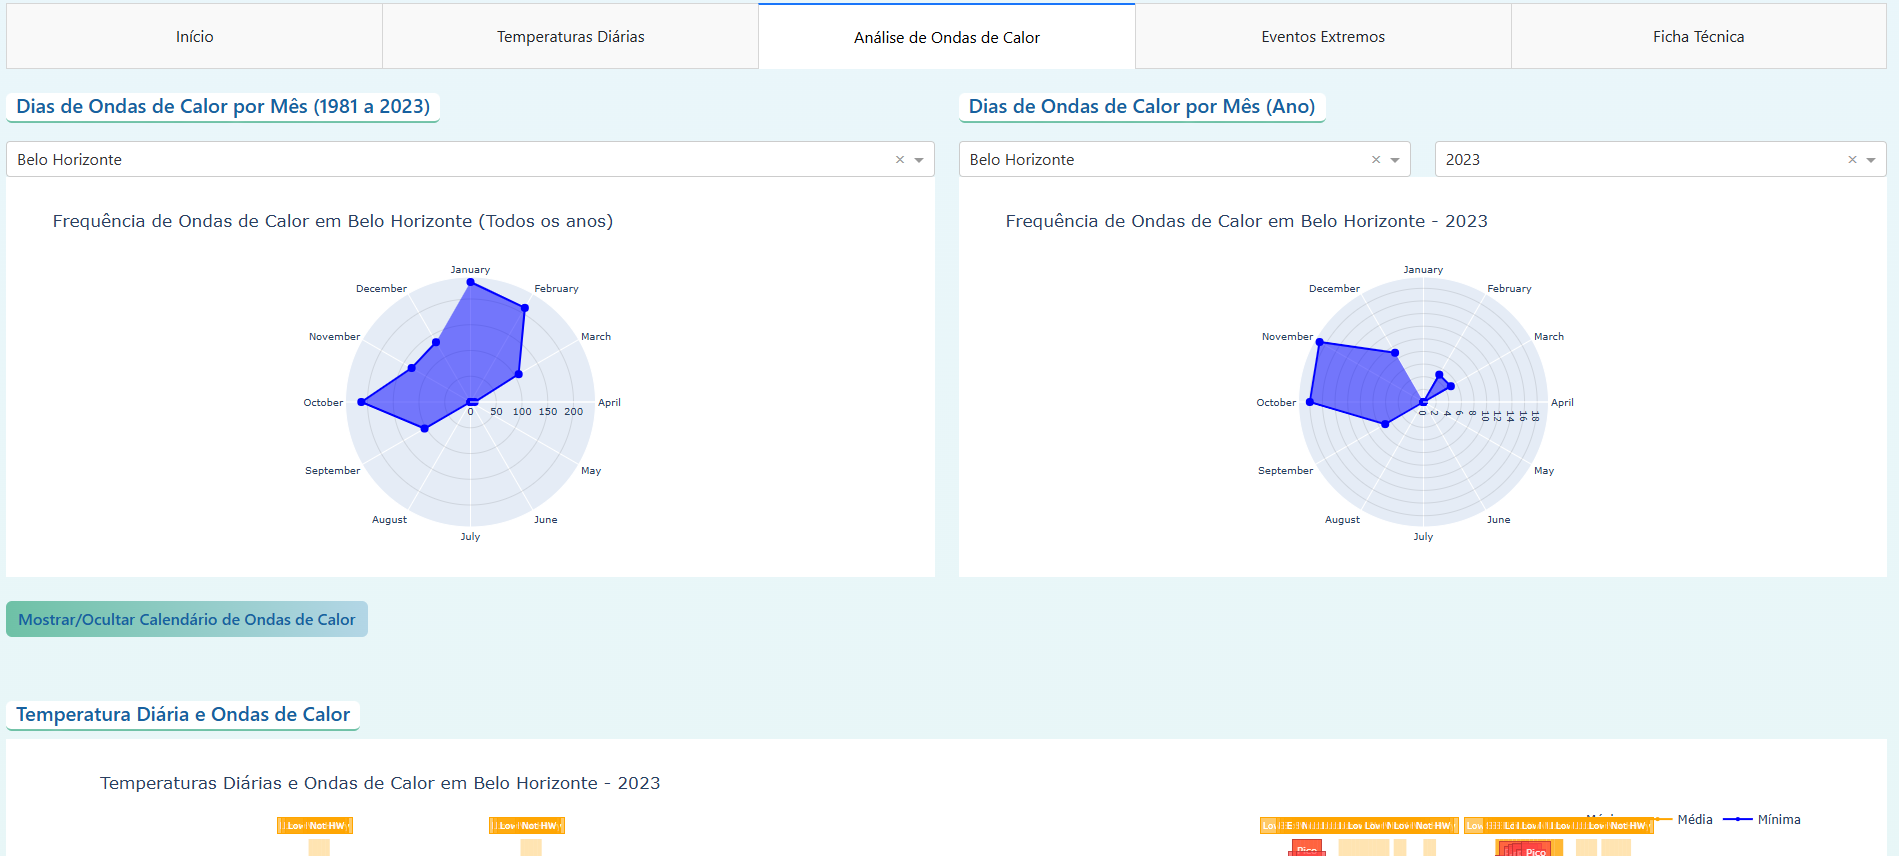The height and width of the screenshot is (856, 1899).
Task: Click the October data point on 2023 radar
Action: point(1310,402)
